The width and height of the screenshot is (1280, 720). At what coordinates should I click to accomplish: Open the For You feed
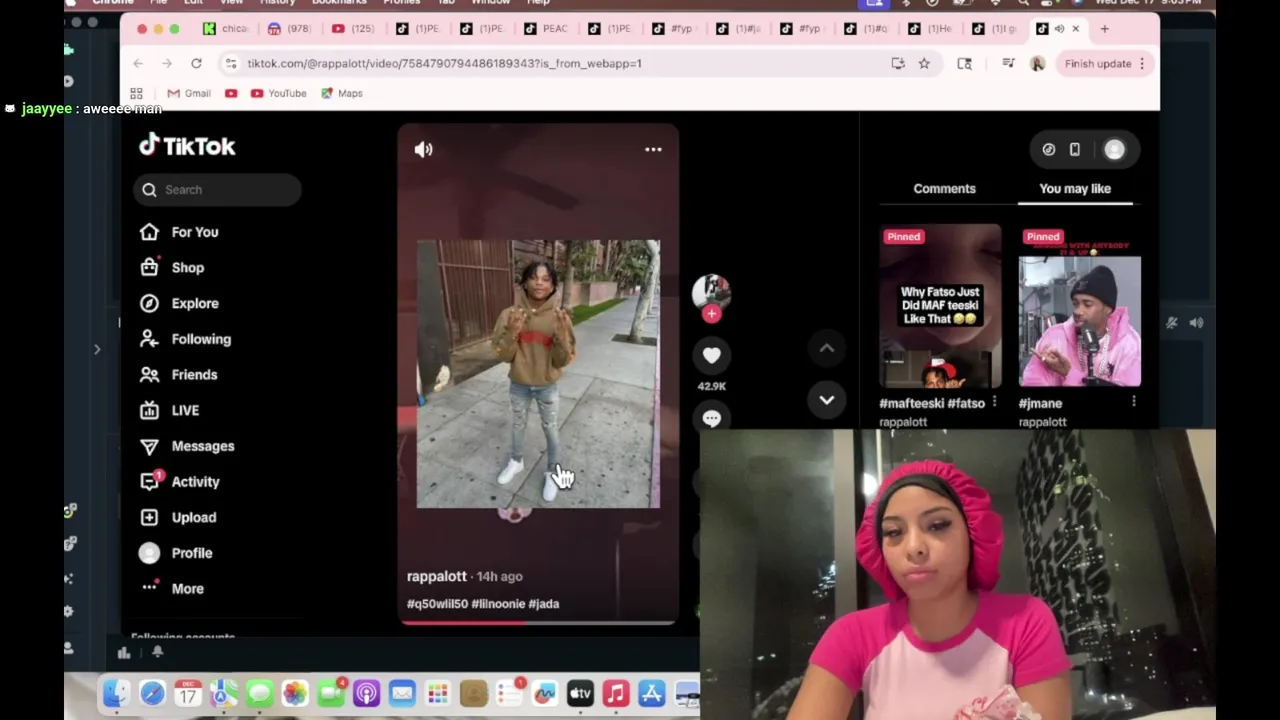[x=180, y=232]
